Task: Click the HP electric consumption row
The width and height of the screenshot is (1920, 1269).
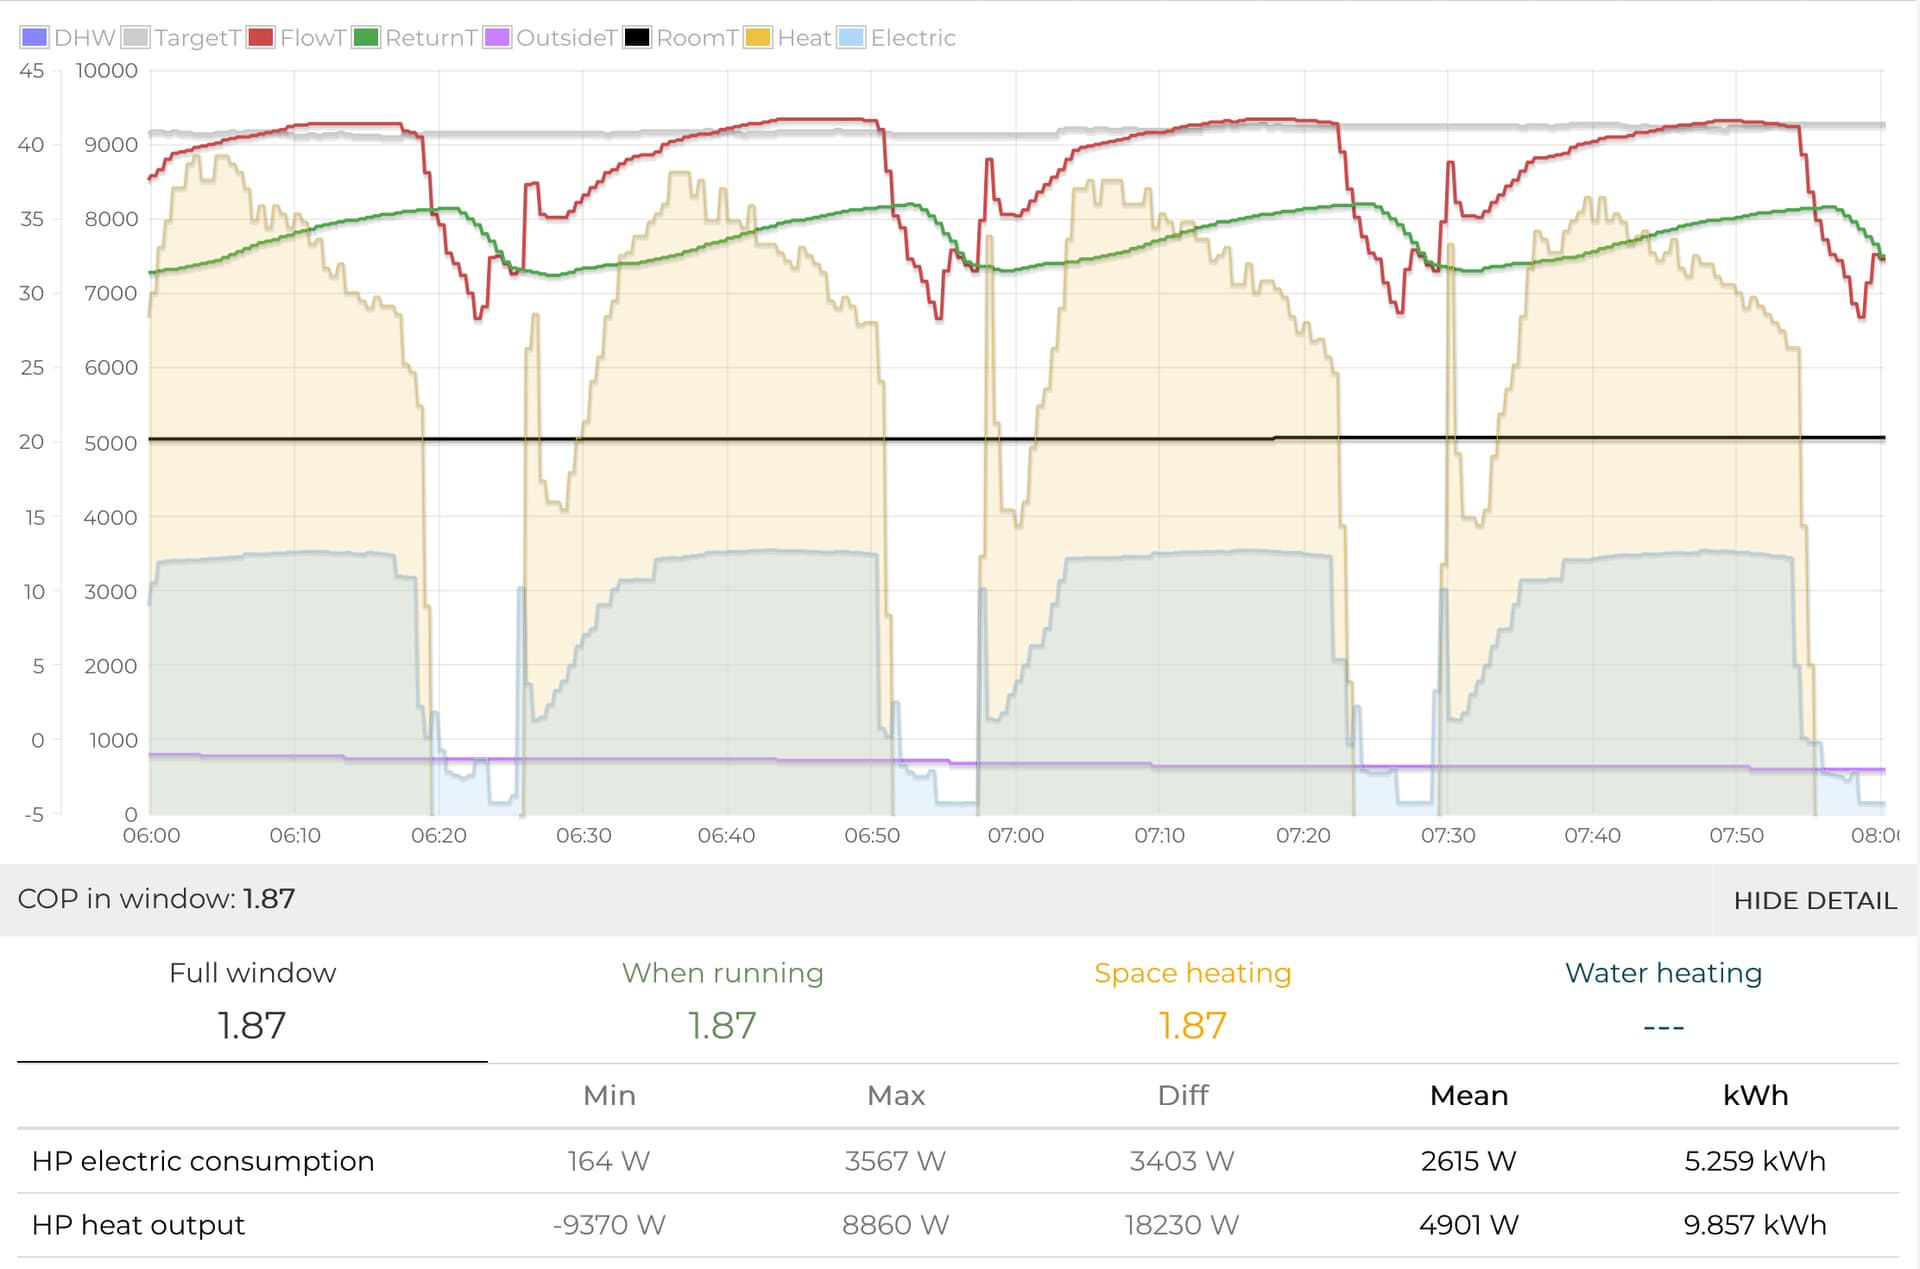Action: (203, 1161)
